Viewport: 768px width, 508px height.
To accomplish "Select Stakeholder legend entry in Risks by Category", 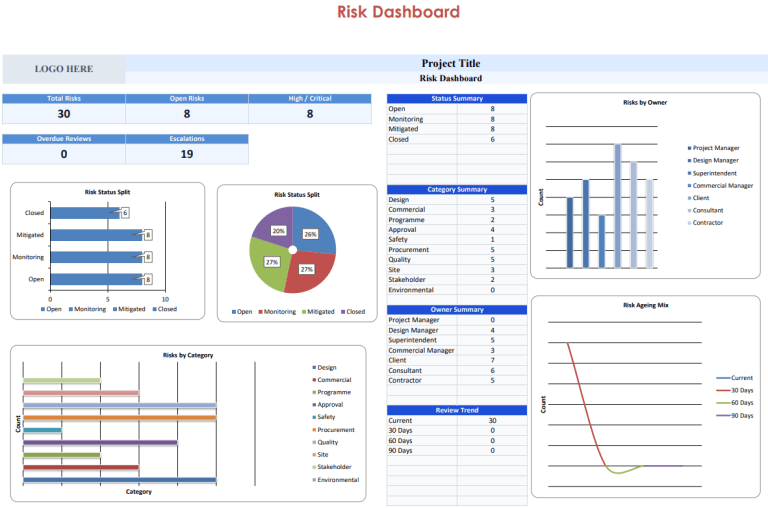I will pyautogui.click(x=332, y=467).
